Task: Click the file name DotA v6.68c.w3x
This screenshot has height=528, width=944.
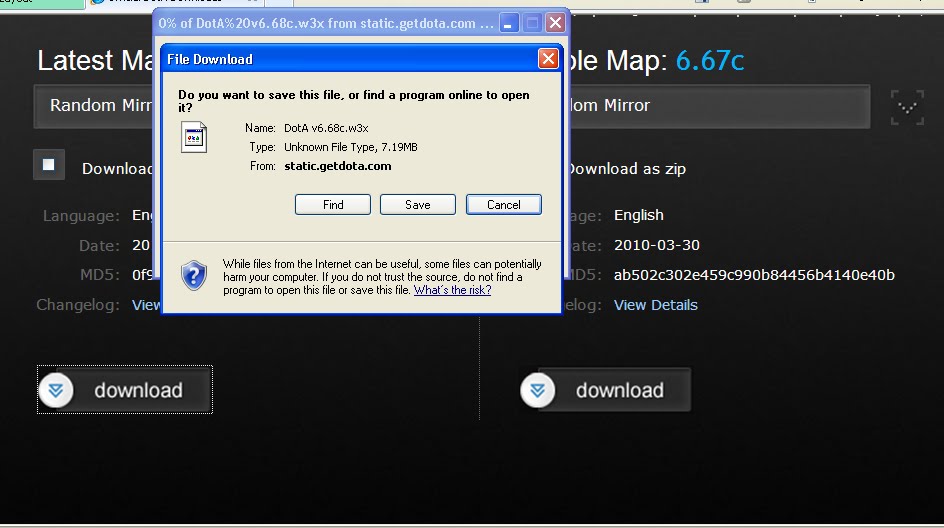Action: [326, 128]
